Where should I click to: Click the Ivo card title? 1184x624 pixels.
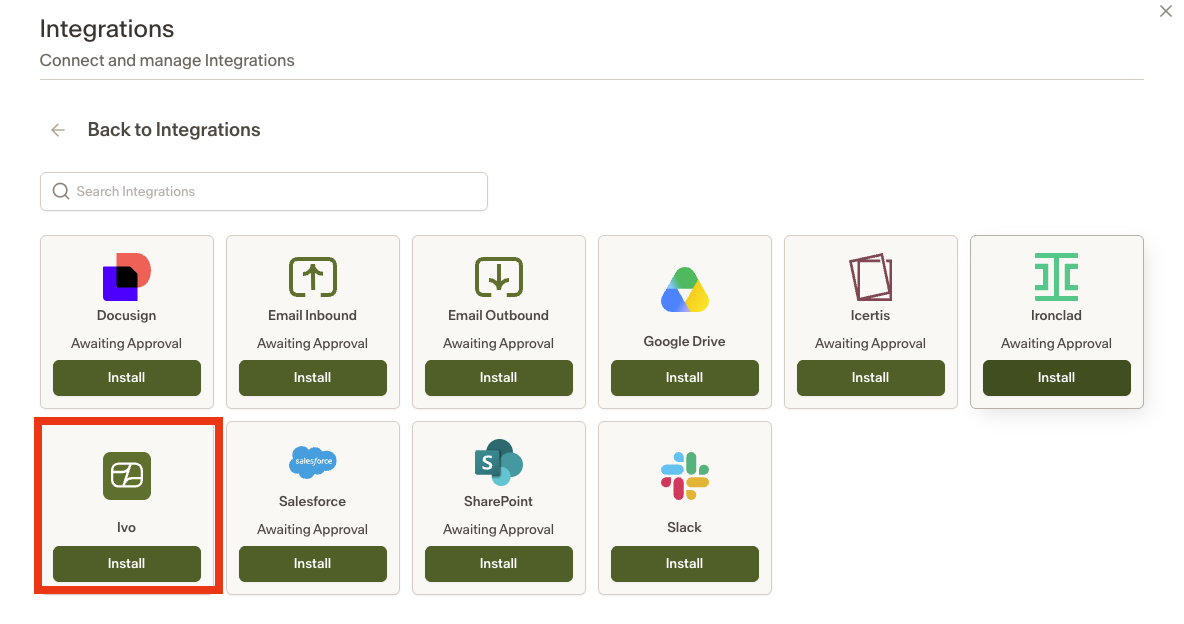(x=127, y=527)
